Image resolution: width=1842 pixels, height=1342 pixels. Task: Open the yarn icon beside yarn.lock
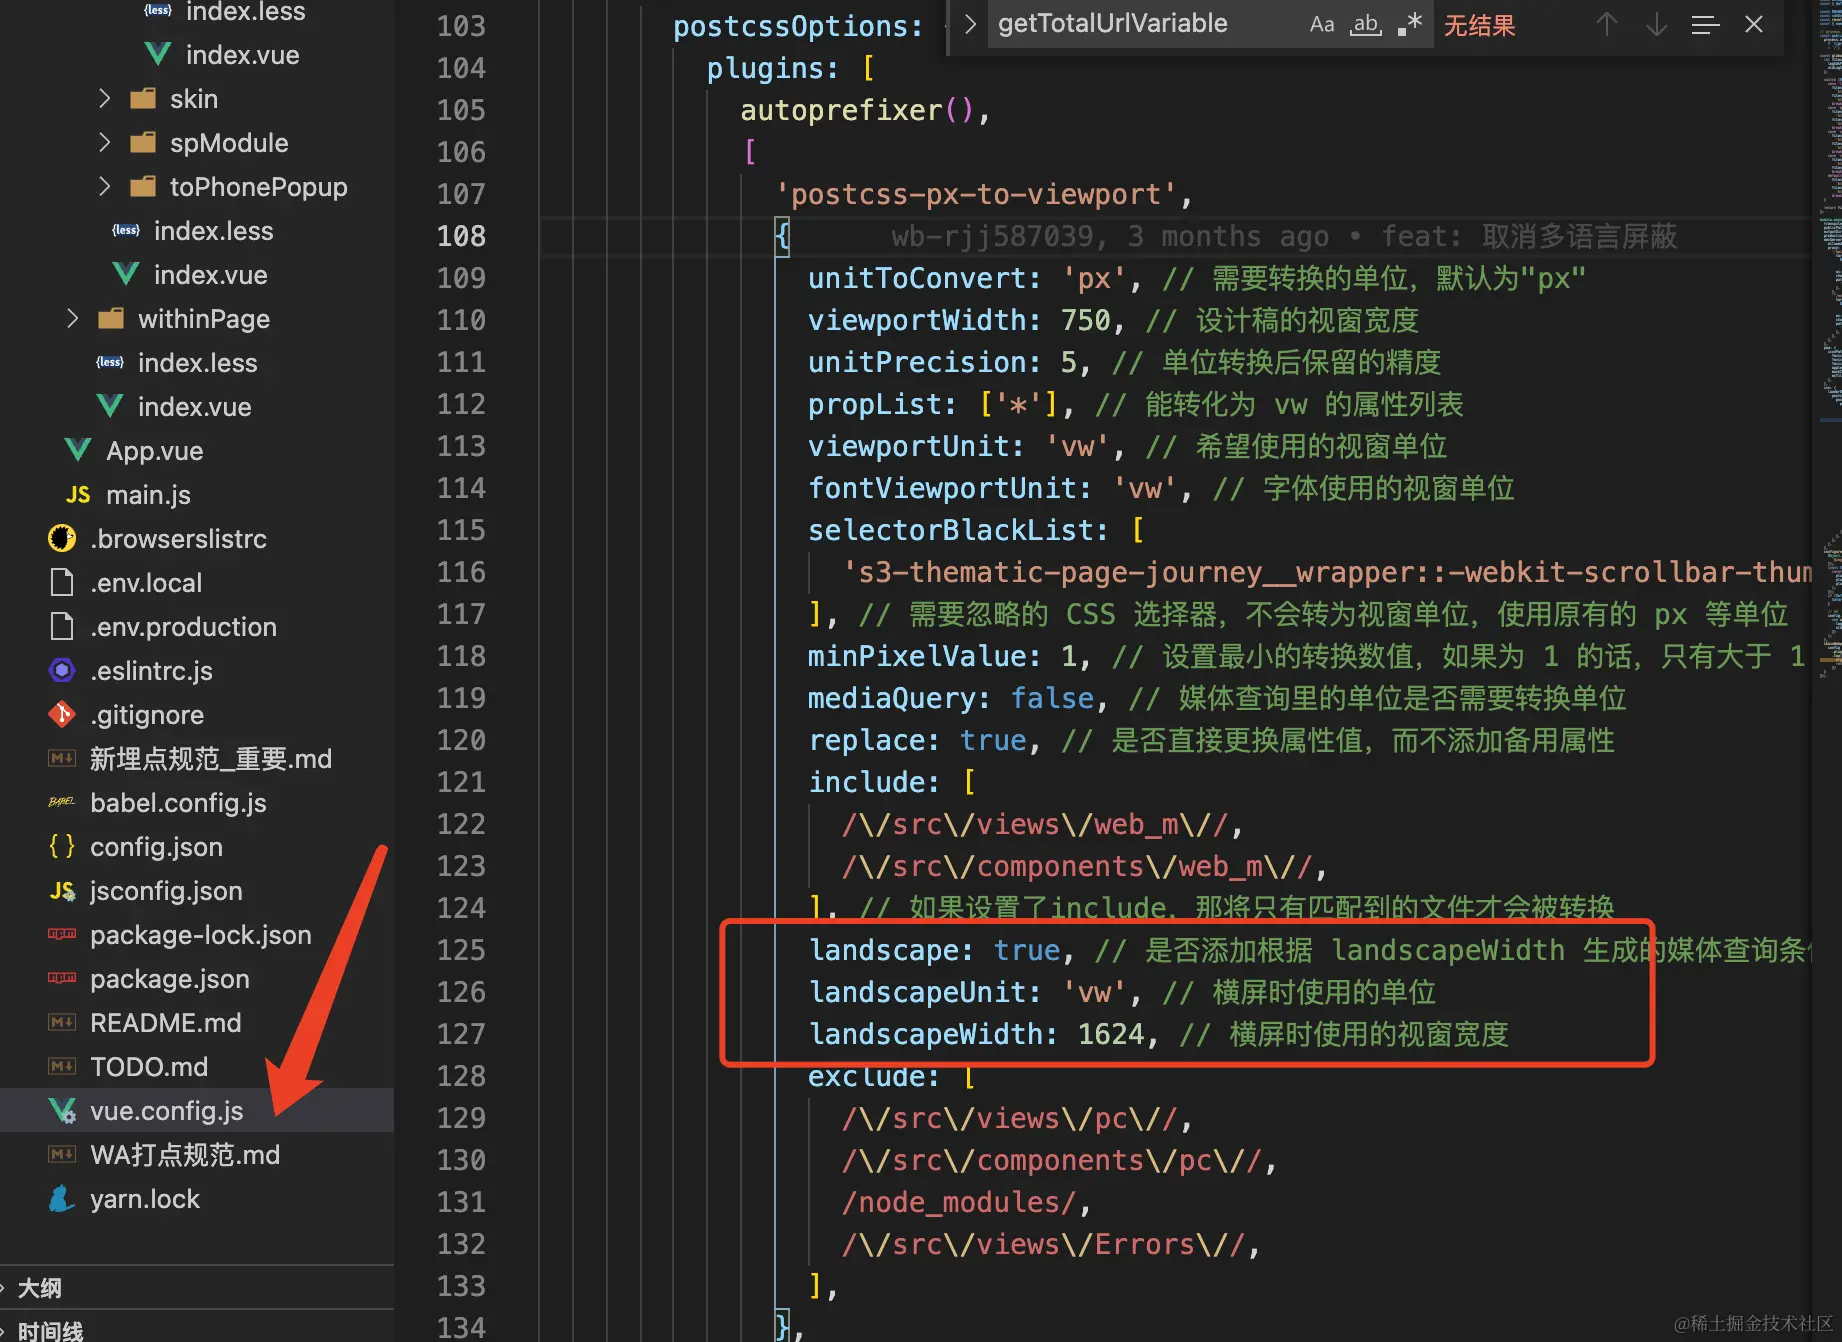tap(62, 1198)
